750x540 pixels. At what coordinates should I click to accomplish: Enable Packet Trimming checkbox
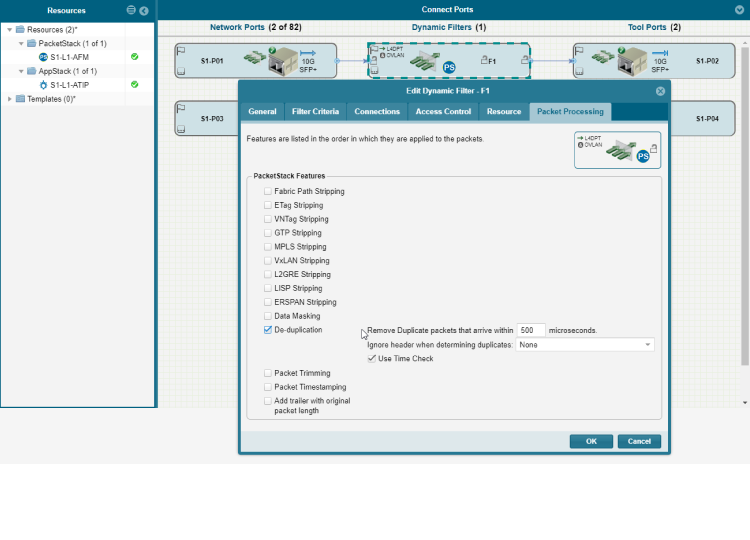pos(268,373)
